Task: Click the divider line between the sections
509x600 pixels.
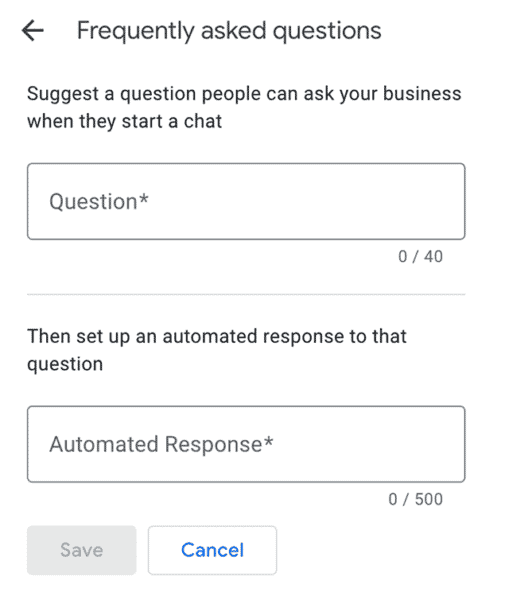Action: (x=246, y=295)
